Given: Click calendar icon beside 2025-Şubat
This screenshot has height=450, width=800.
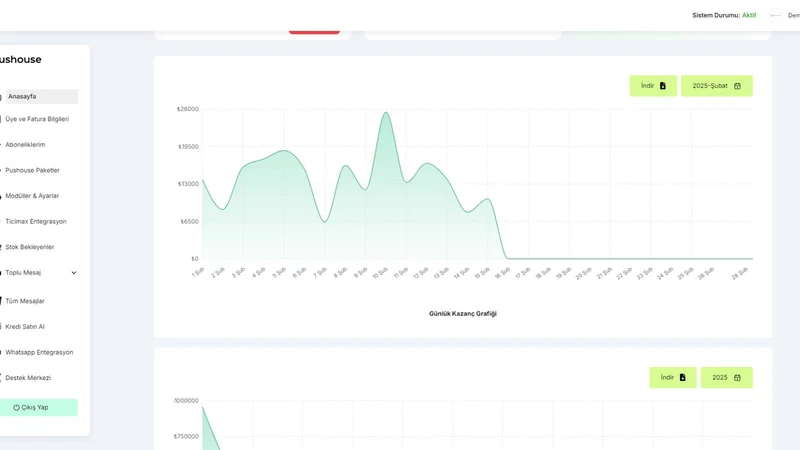Looking at the screenshot, I should click(737, 86).
